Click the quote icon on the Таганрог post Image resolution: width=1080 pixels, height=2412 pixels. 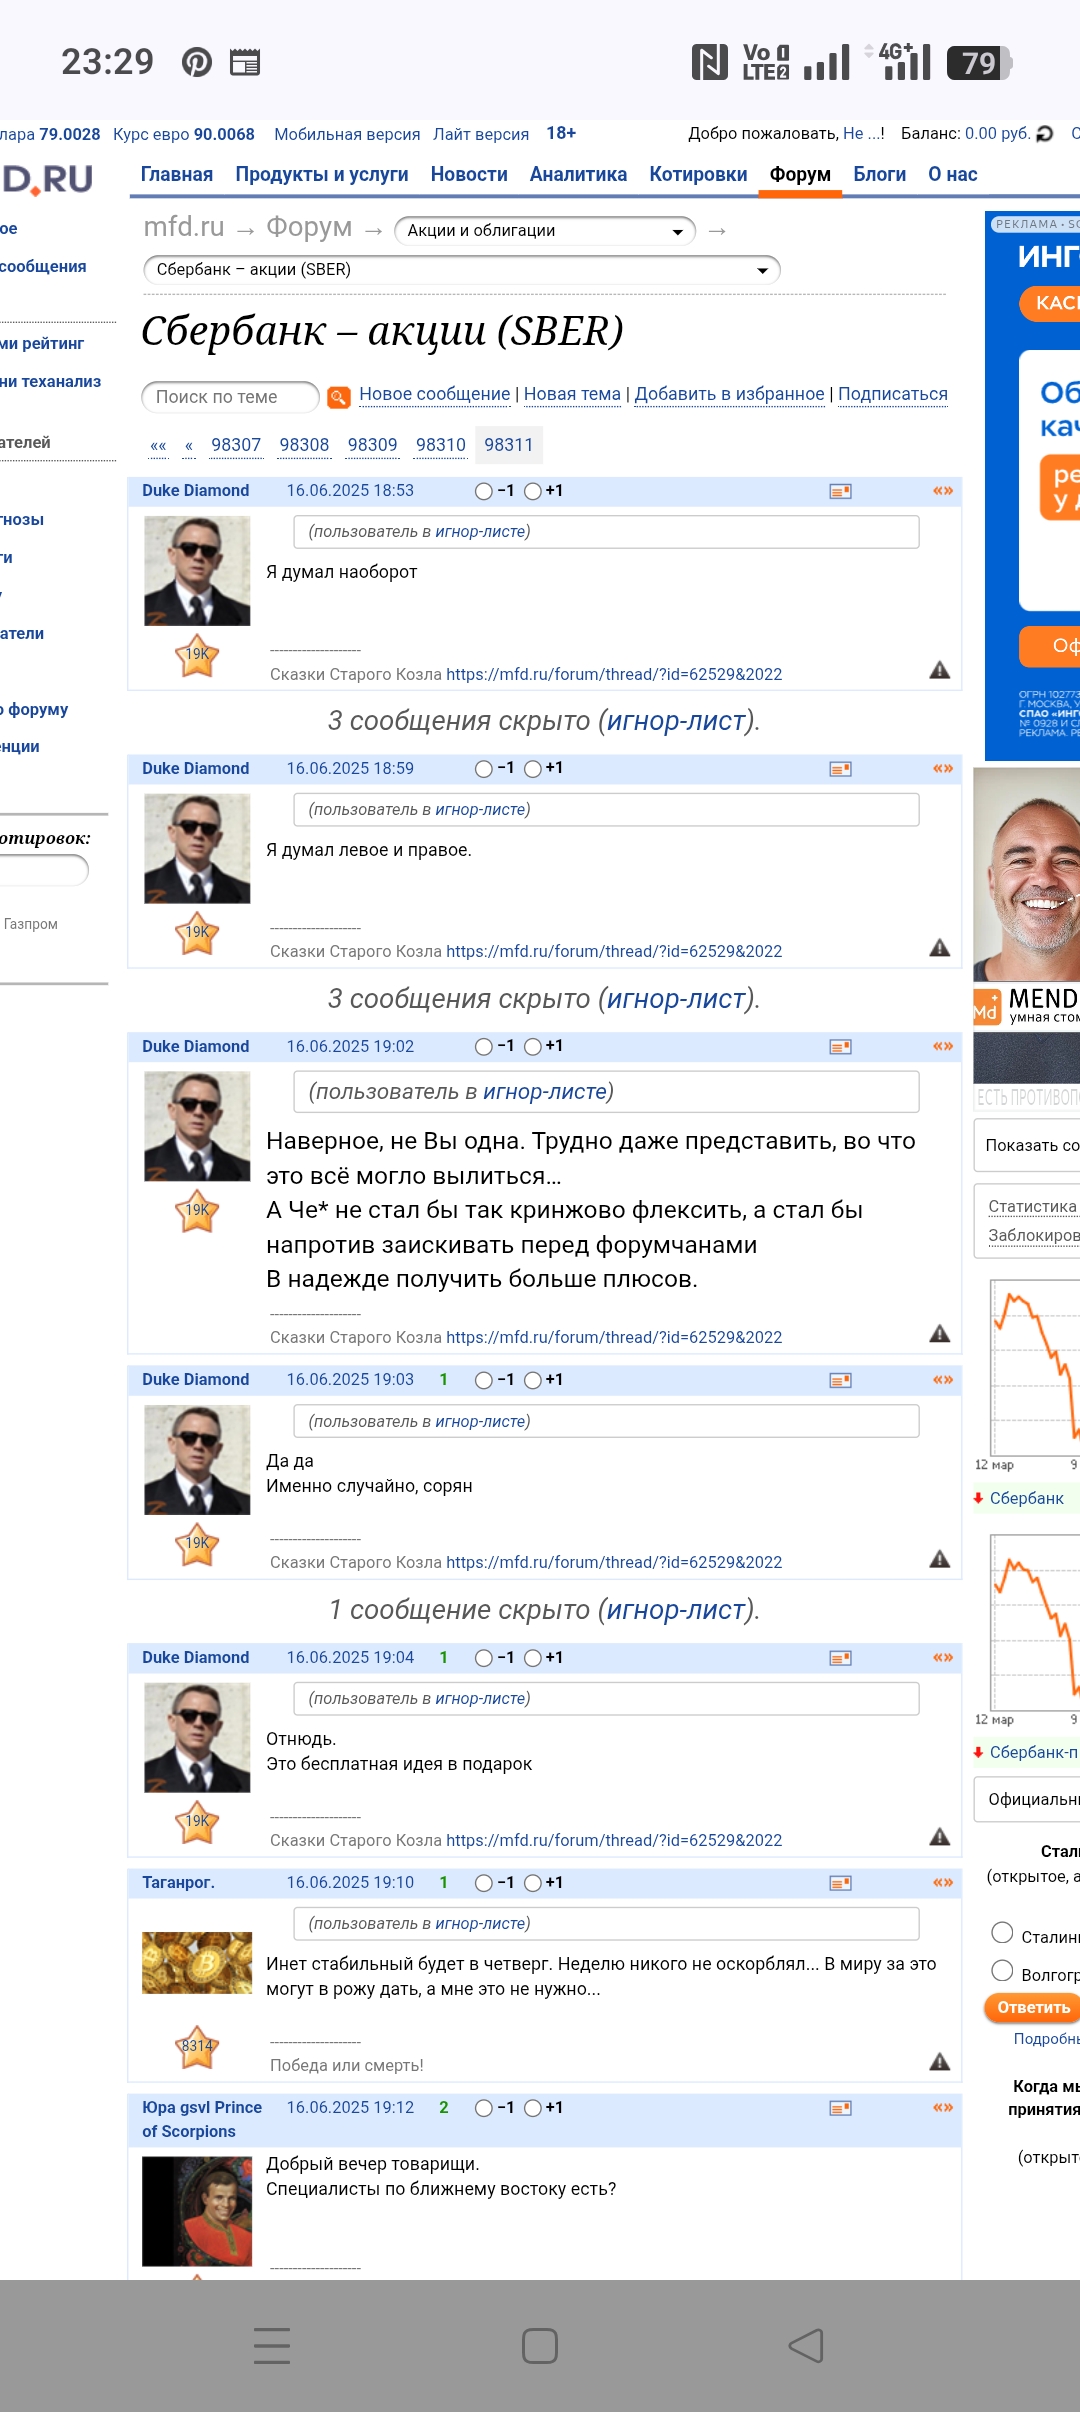pos(943,1883)
